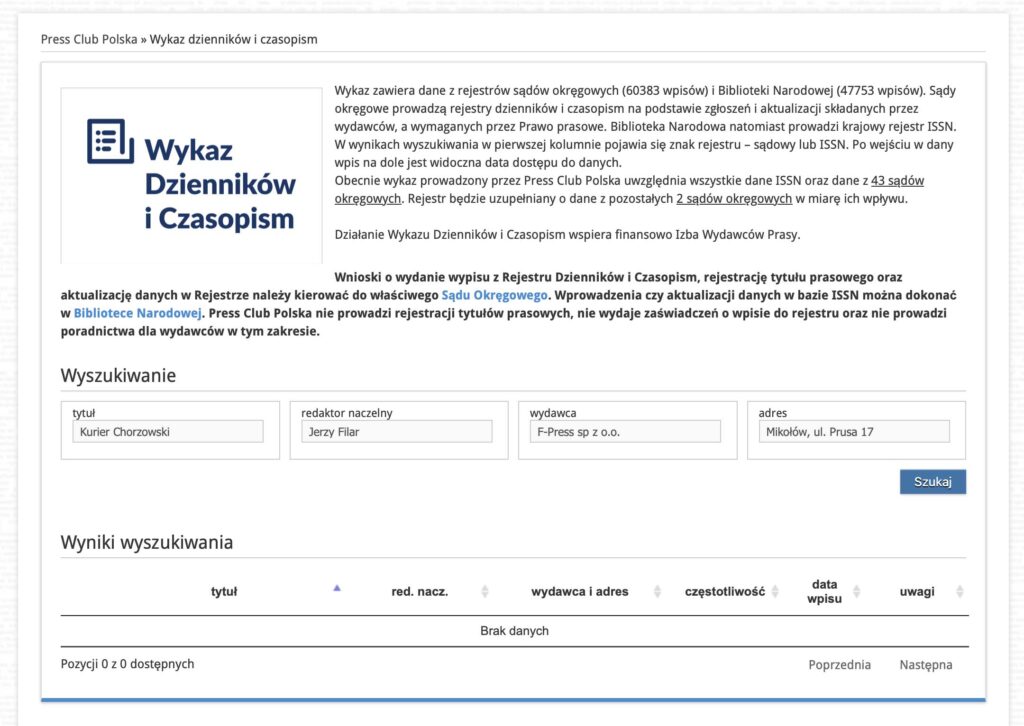This screenshot has width=1024, height=726.
Task: Focus the redaktor naczelny input field
Action: click(x=396, y=432)
